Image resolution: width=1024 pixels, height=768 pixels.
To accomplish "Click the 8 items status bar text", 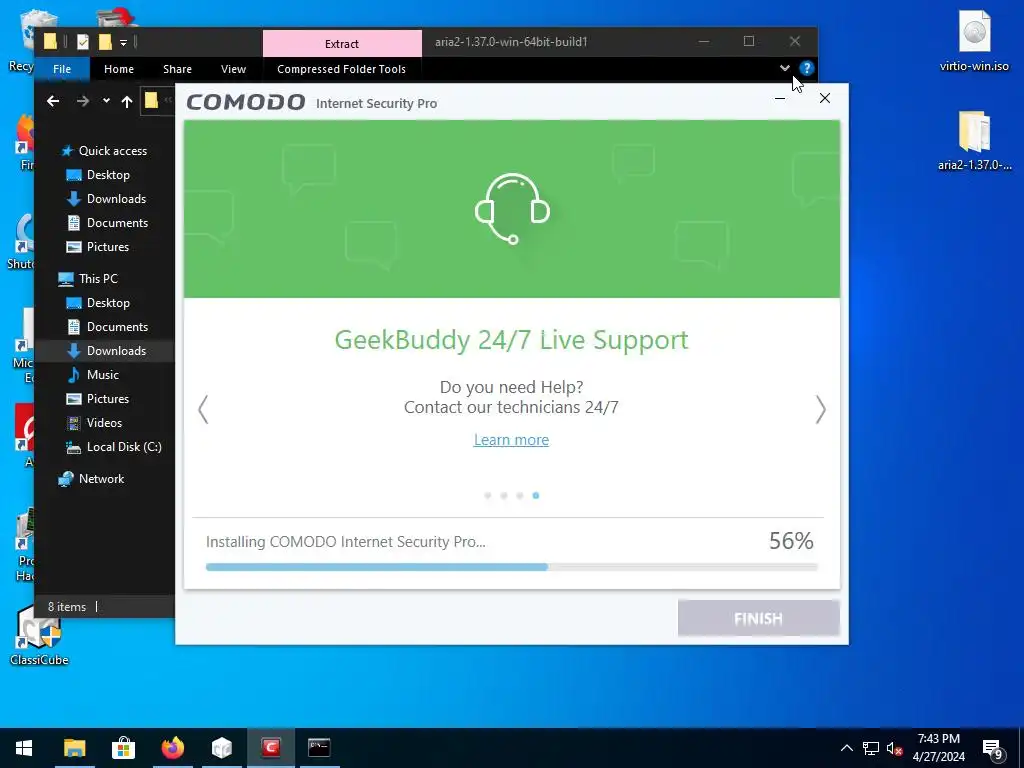I will [67, 607].
